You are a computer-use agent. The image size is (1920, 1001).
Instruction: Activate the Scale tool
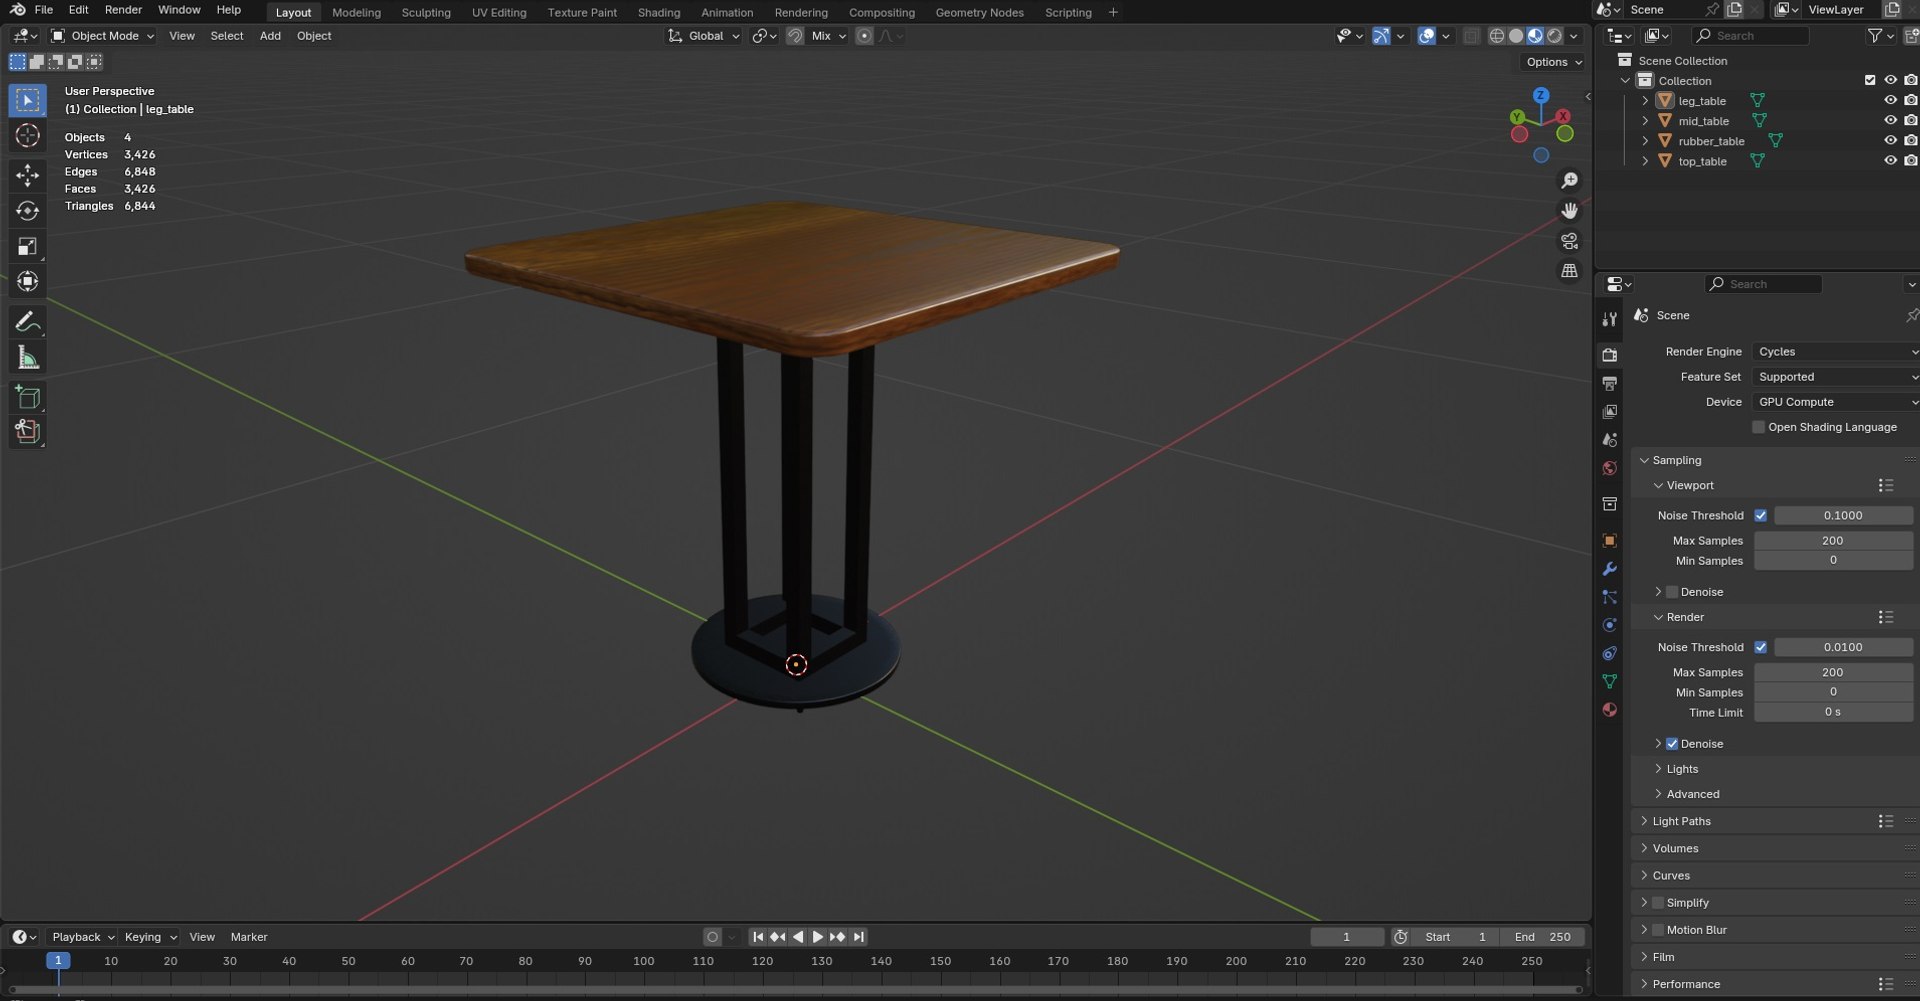point(28,246)
